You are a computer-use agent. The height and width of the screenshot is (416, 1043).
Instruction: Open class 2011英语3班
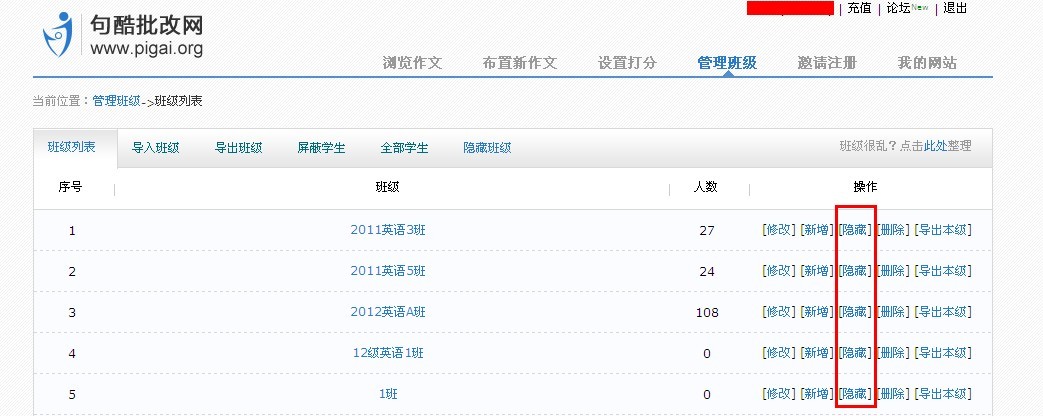click(388, 230)
